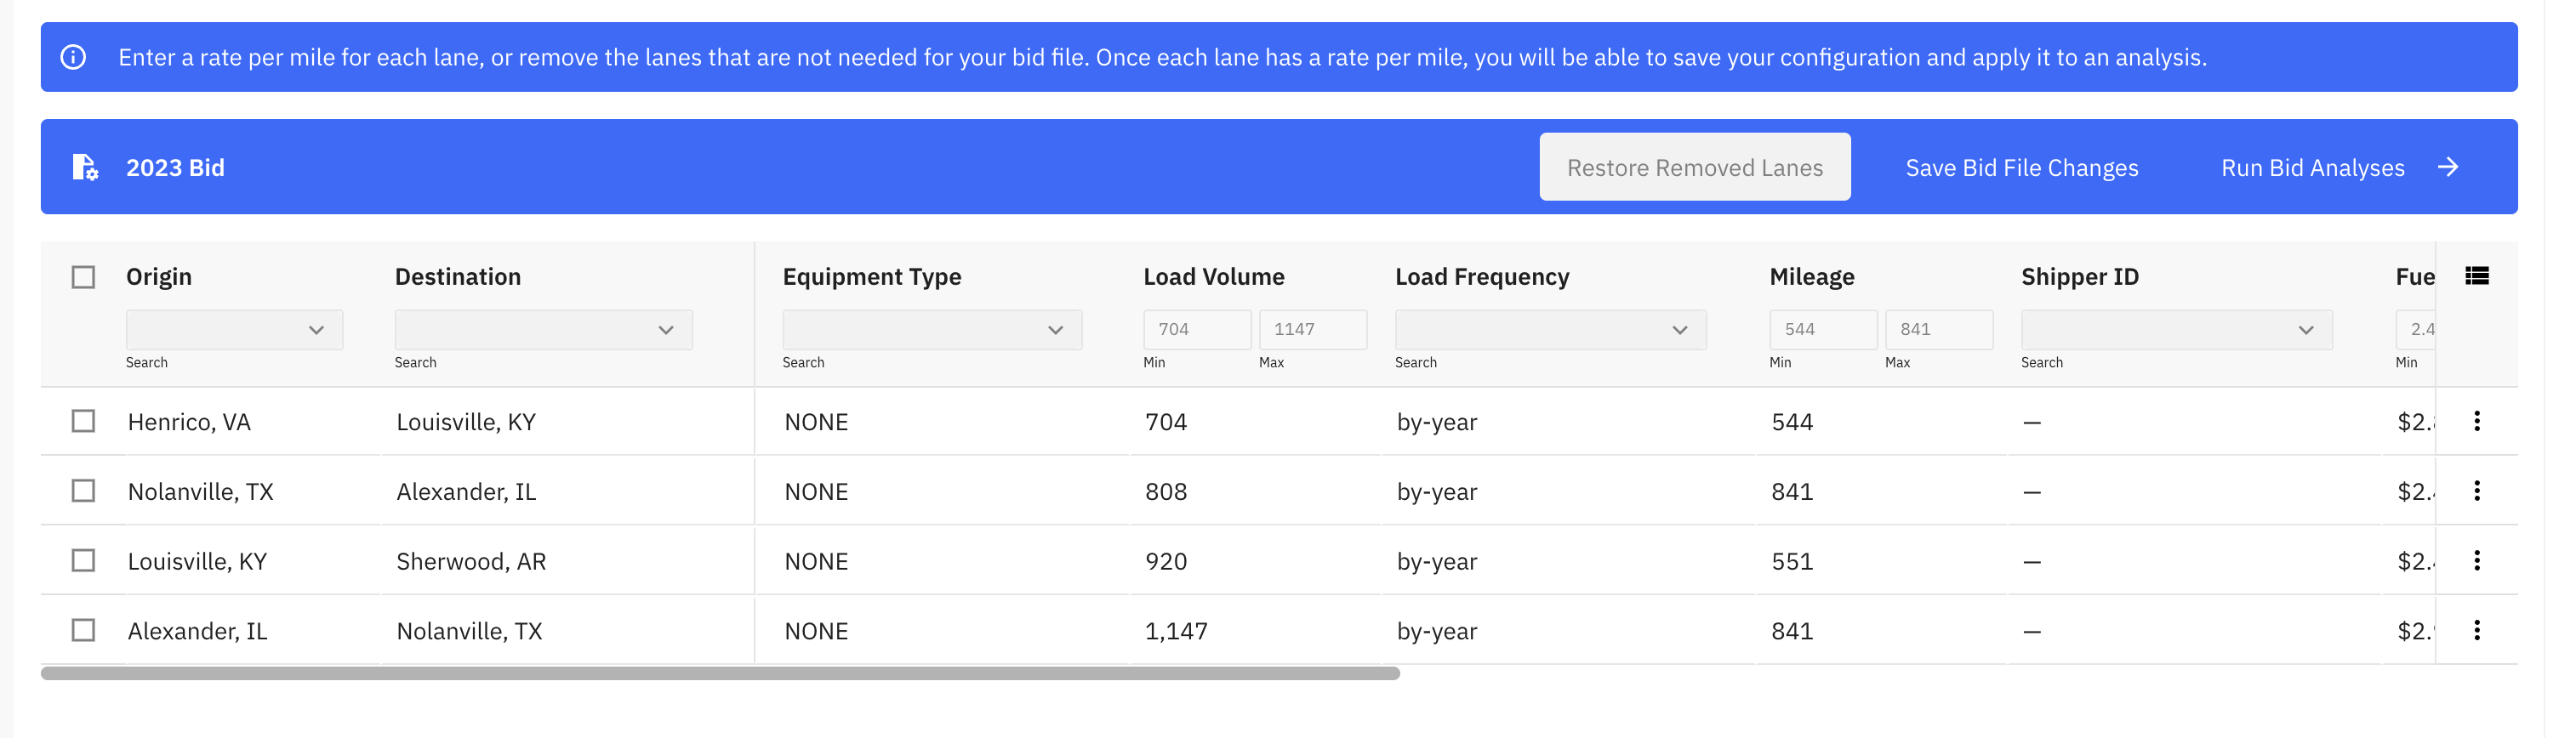The height and width of the screenshot is (738, 2576).
Task: Click the Sherwood, AR destination cell
Action: pos(471,561)
